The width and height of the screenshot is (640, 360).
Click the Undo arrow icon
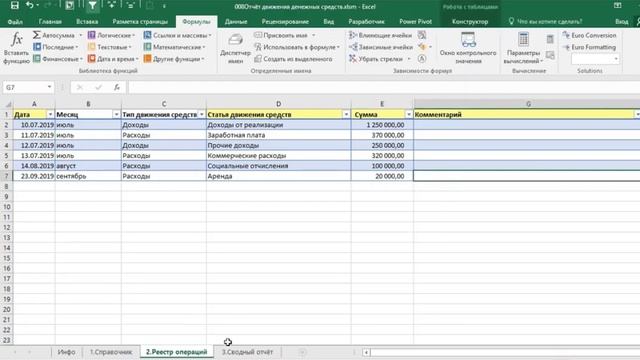(30, 5)
